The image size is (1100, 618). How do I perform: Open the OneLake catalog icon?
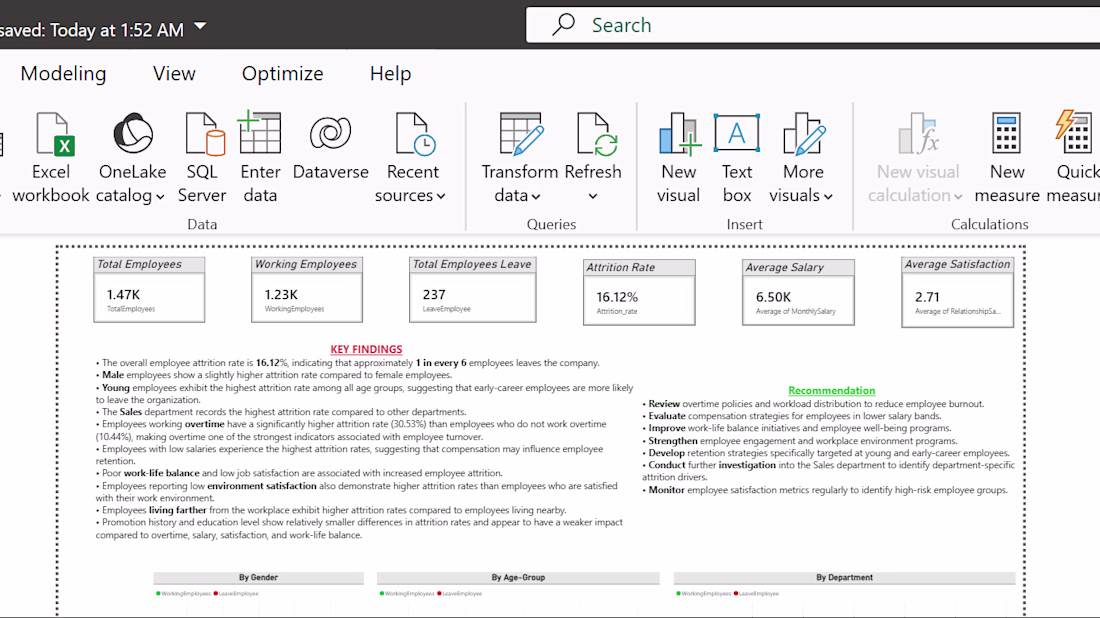coord(133,133)
